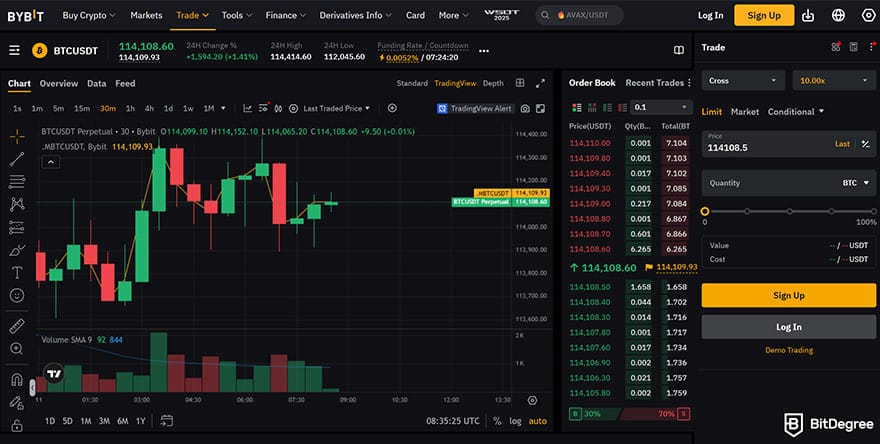Screen dimensions: 880x444
Task: Expand the Finance menu
Action: click(x=285, y=16)
